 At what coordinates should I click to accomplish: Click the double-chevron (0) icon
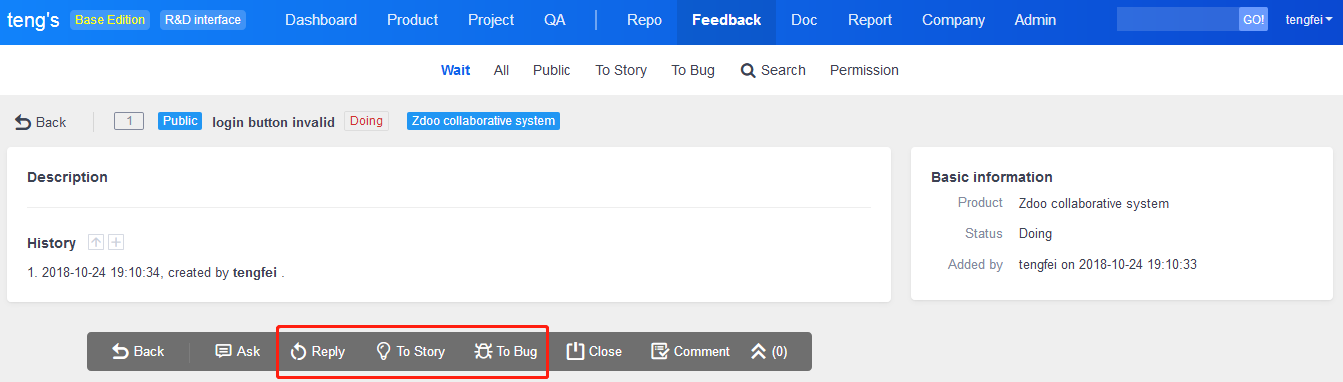758,352
